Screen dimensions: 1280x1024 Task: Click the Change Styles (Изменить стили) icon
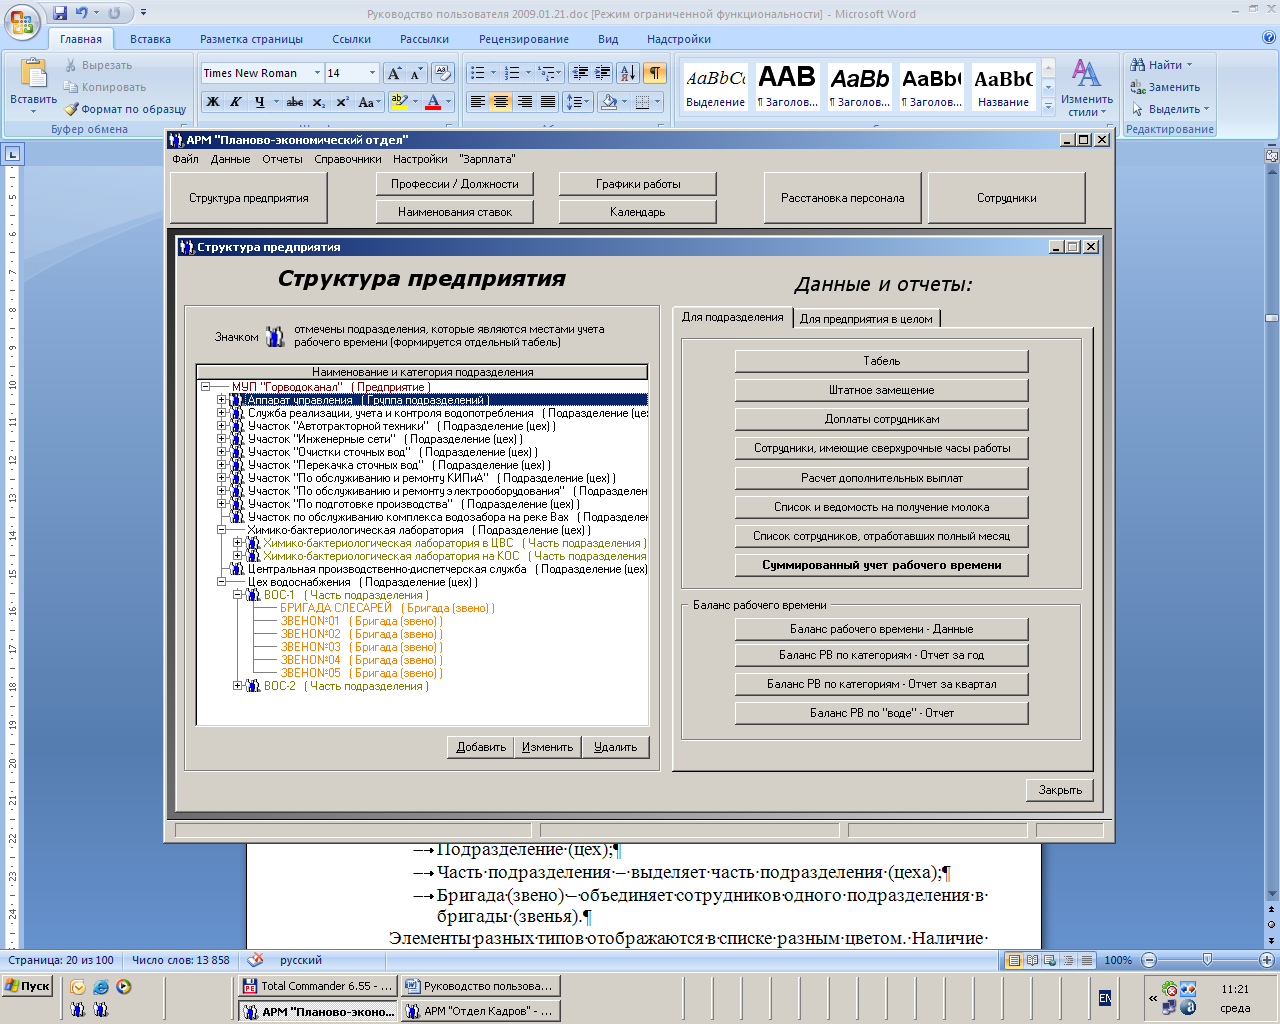[1086, 85]
